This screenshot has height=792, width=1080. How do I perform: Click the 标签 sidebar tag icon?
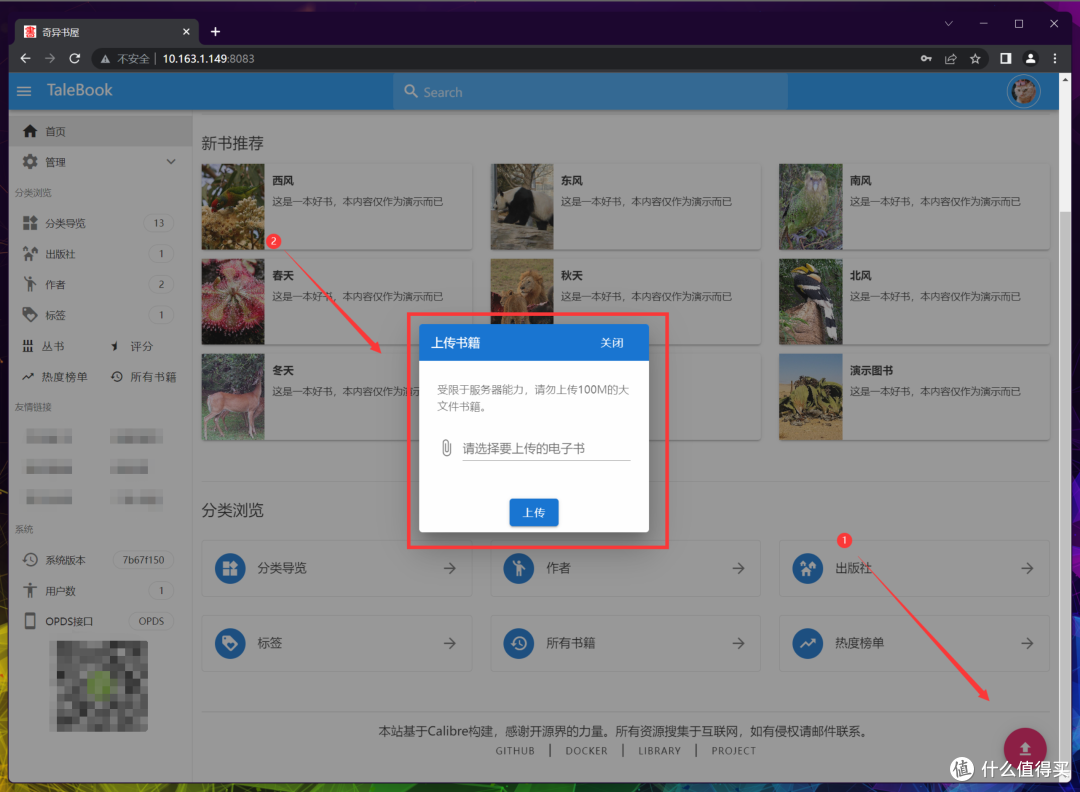point(30,315)
